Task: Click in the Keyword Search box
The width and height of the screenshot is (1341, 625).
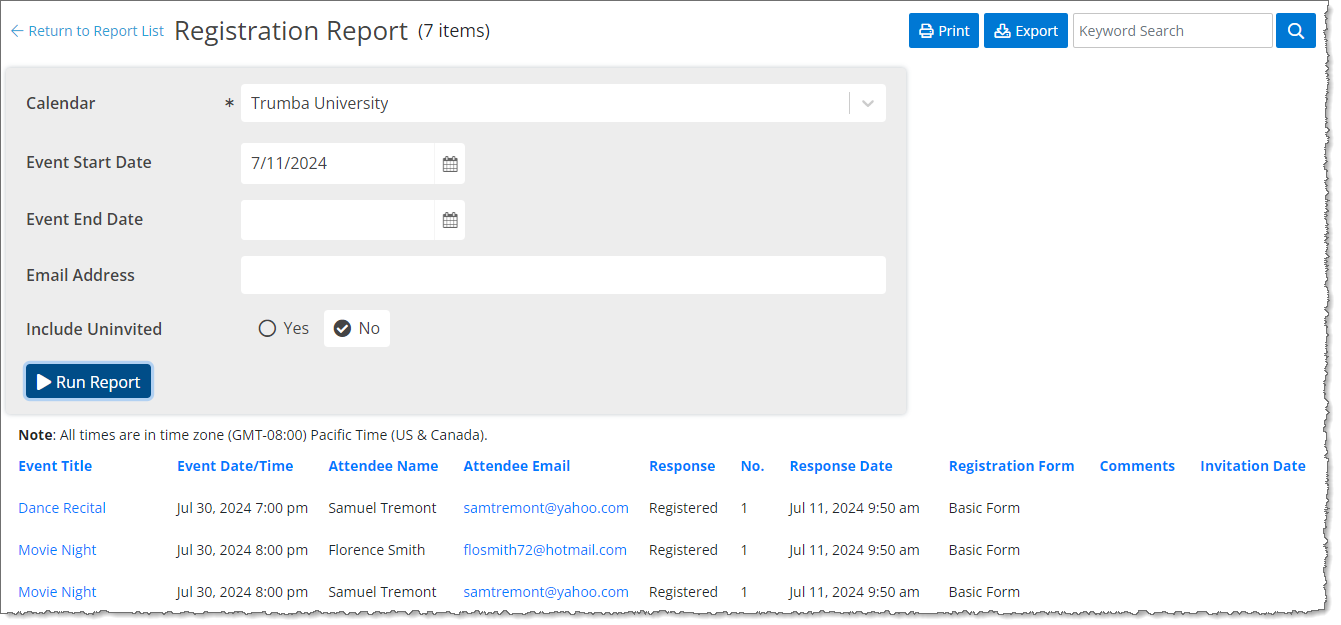Action: [1172, 31]
